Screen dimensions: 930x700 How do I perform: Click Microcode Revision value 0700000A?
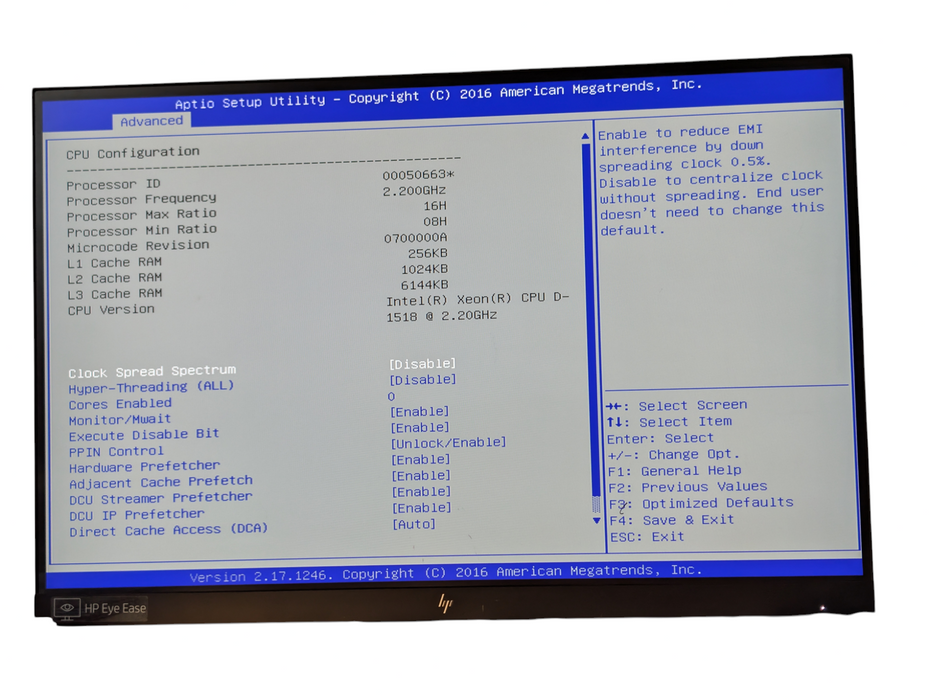tap(416, 238)
